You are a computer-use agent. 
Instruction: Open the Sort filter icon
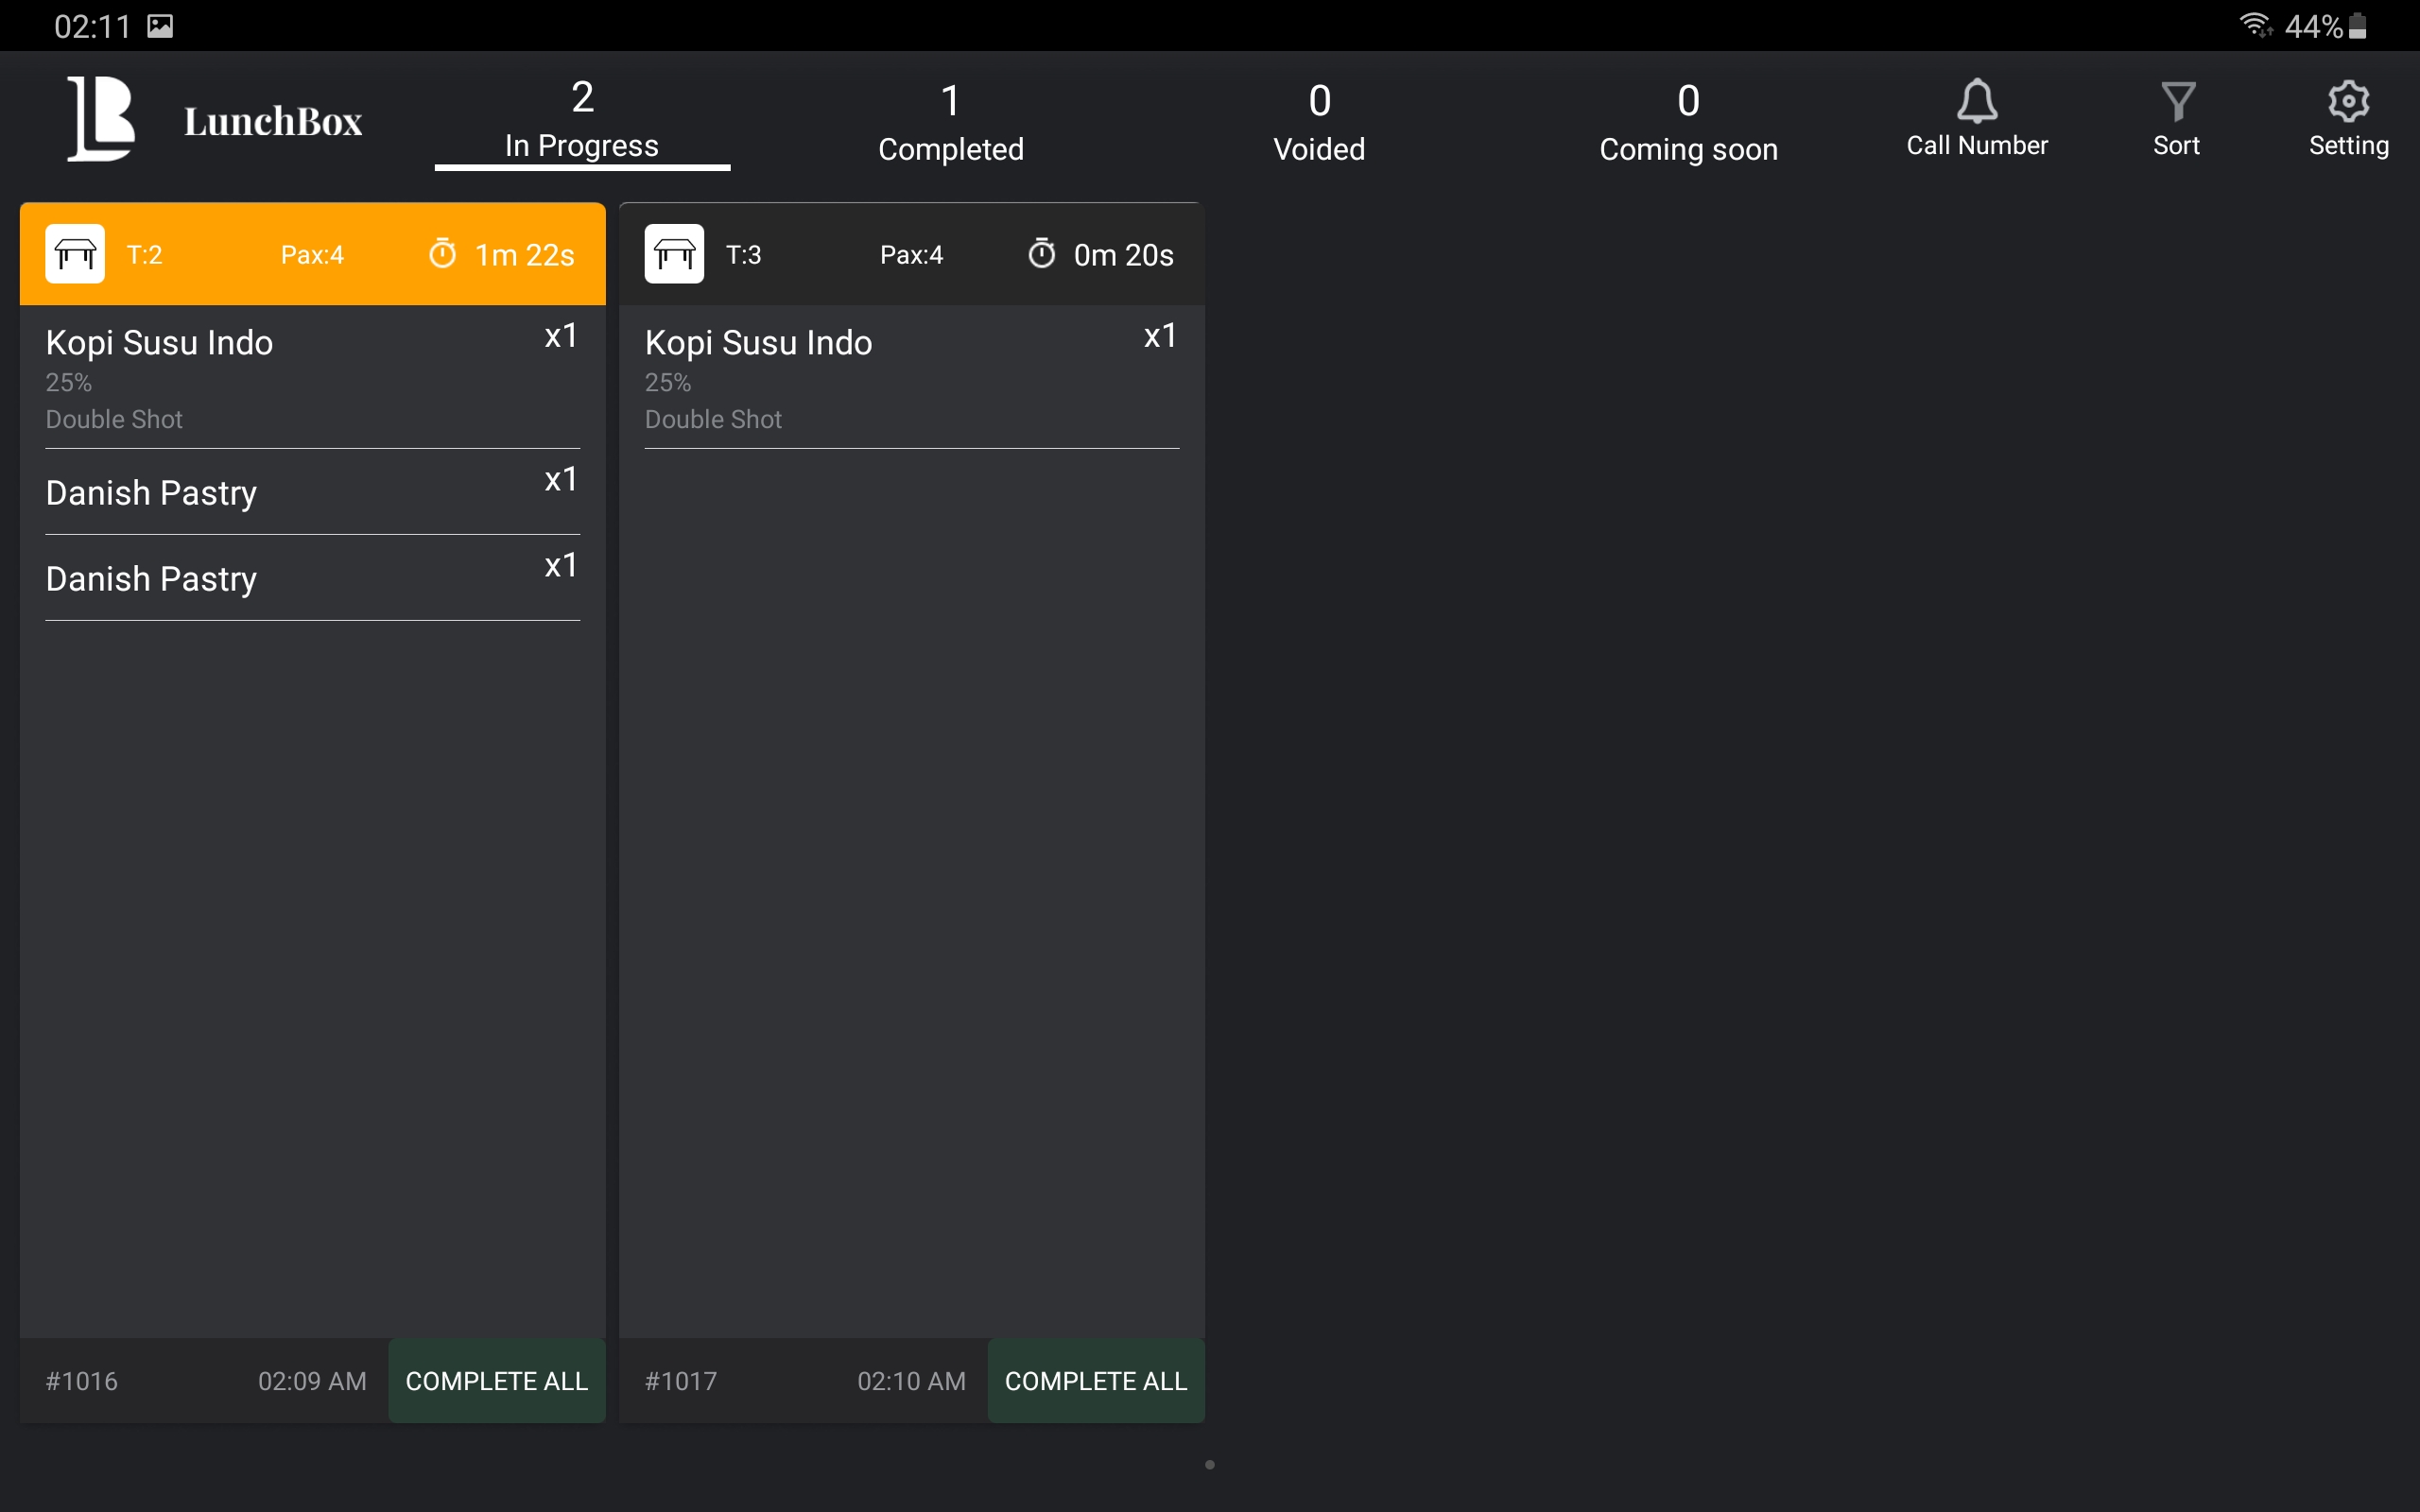(2177, 101)
